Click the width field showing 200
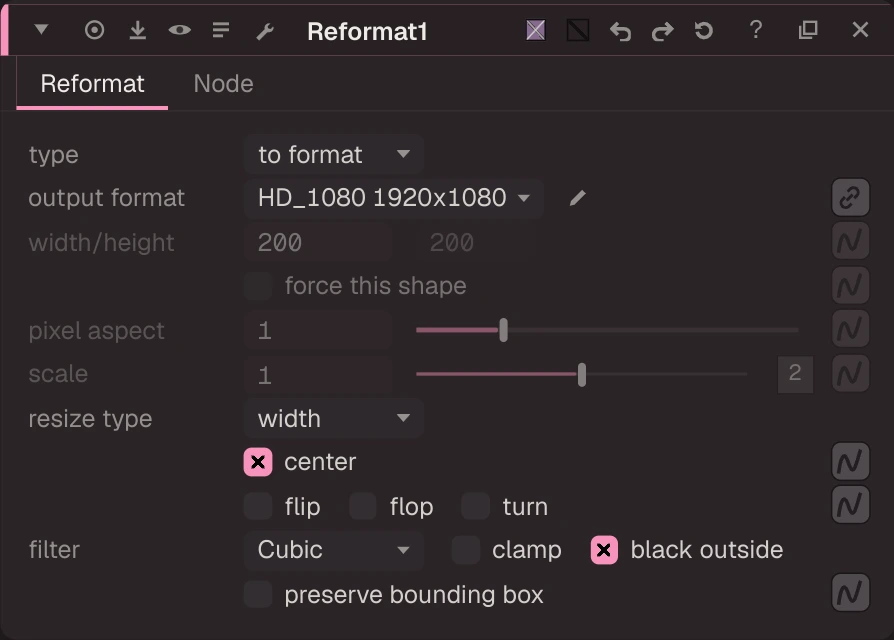This screenshot has width=894, height=640. pos(318,242)
